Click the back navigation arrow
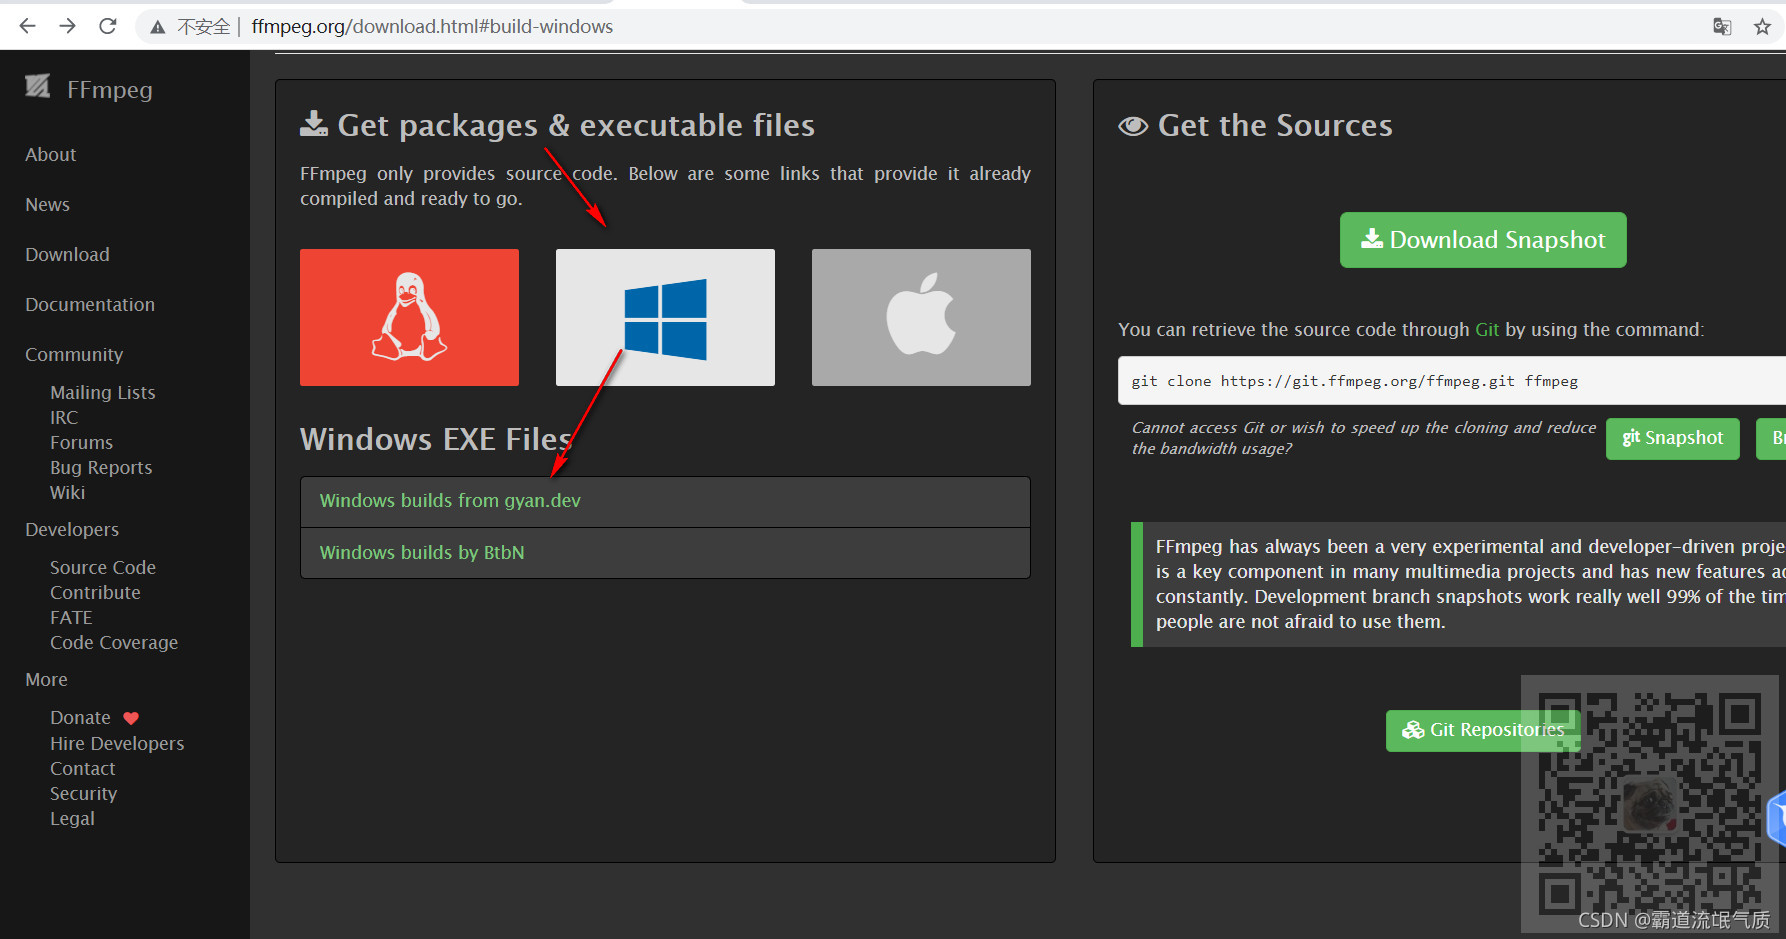 click(26, 26)
